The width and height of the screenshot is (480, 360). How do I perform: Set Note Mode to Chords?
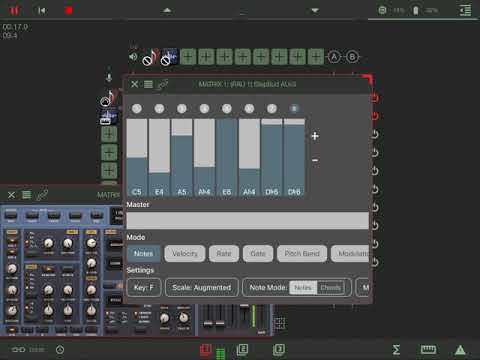coord(331,287)
